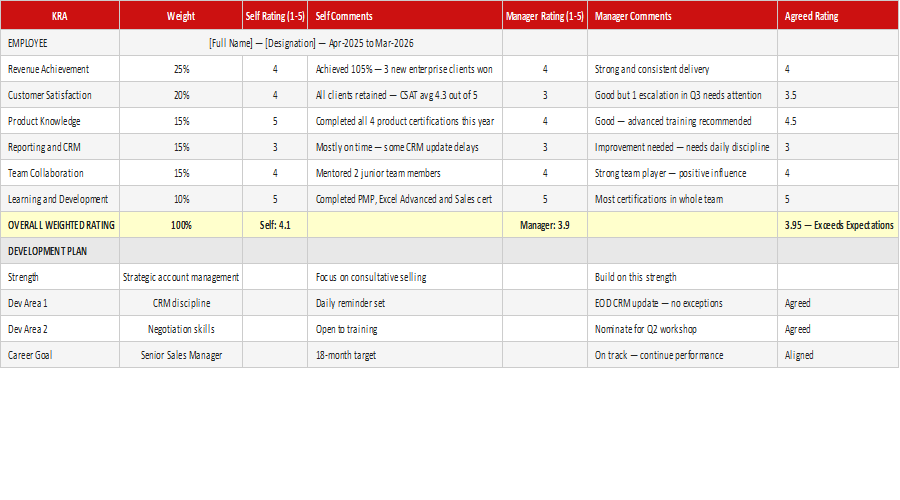
Task: Click 'Completed all 4 product certifications this year'
Action: [x=405, y=121]
